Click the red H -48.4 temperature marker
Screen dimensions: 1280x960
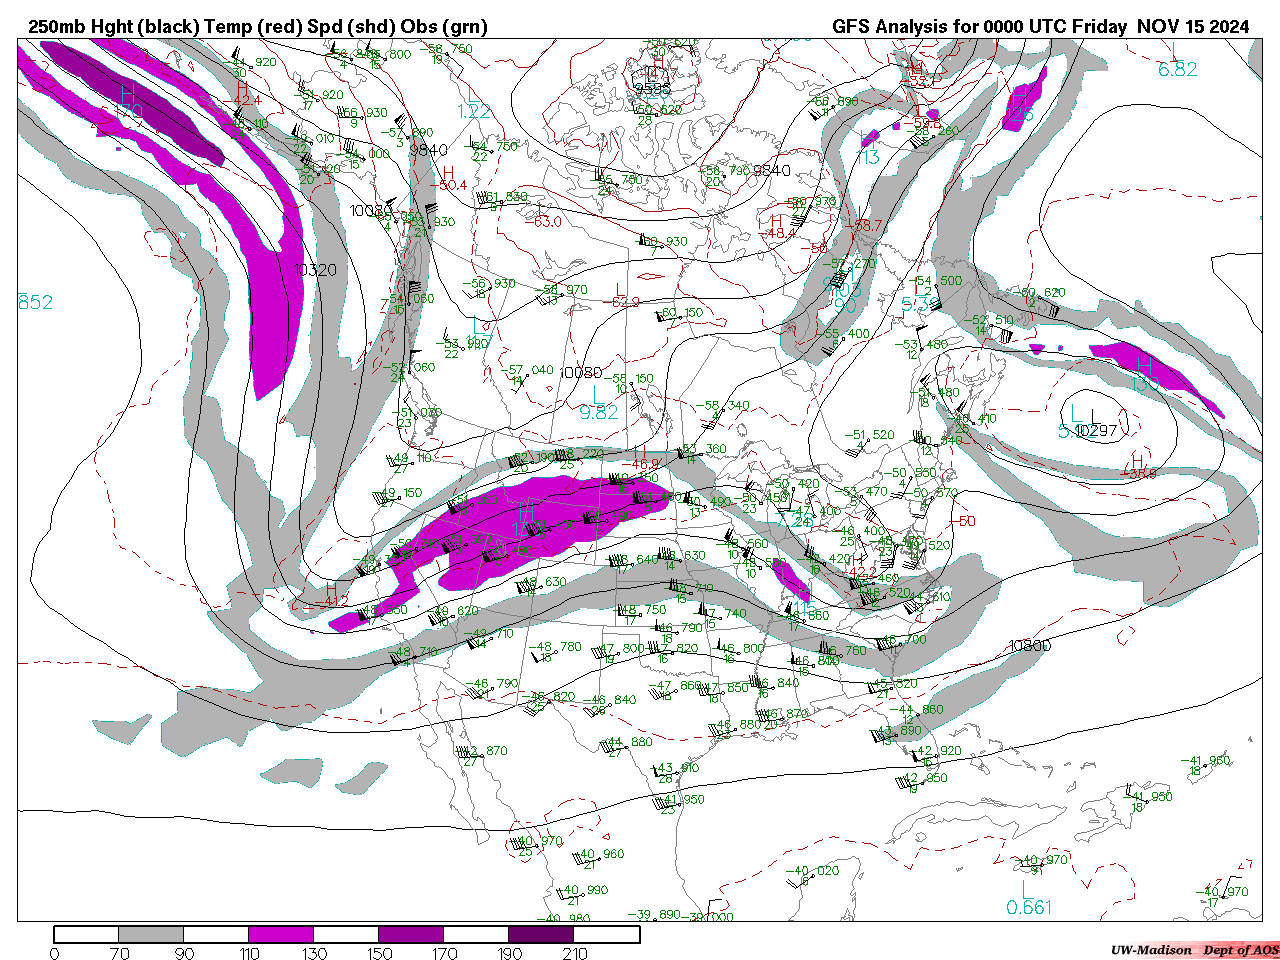tap(779, 228)
